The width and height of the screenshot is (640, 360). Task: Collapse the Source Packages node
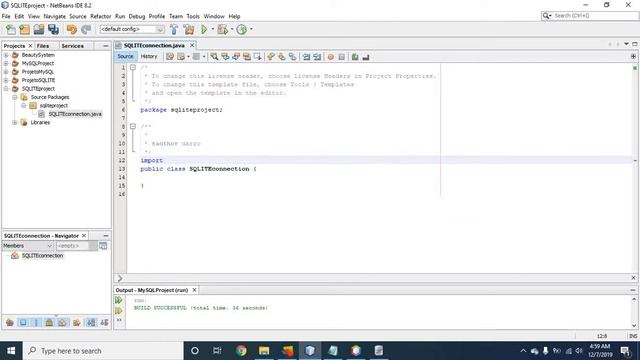pos(15,97)
